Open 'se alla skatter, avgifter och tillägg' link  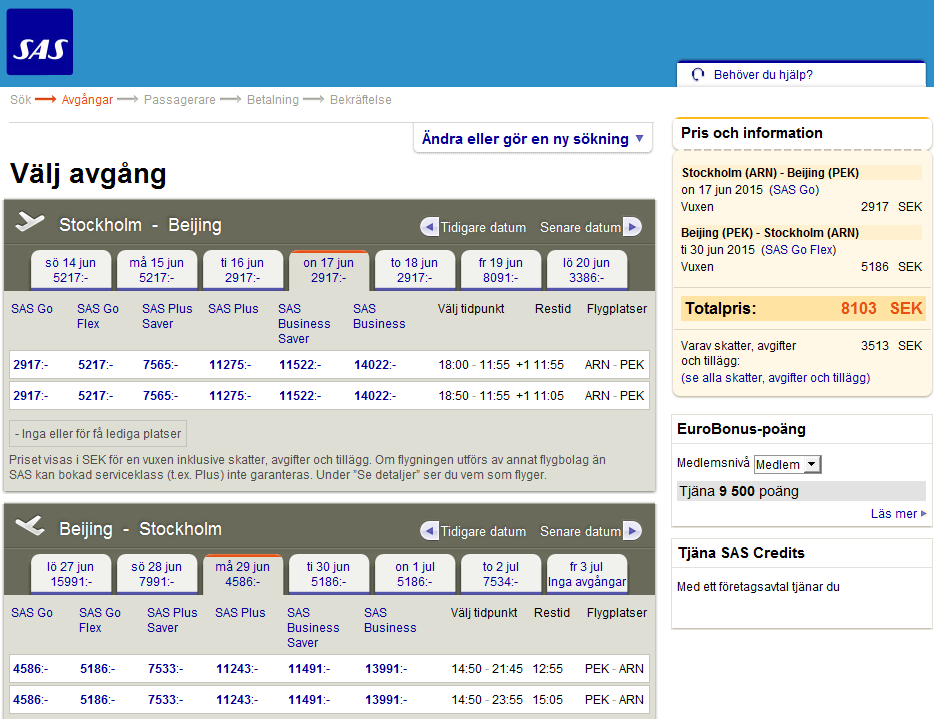click(775, 378)
